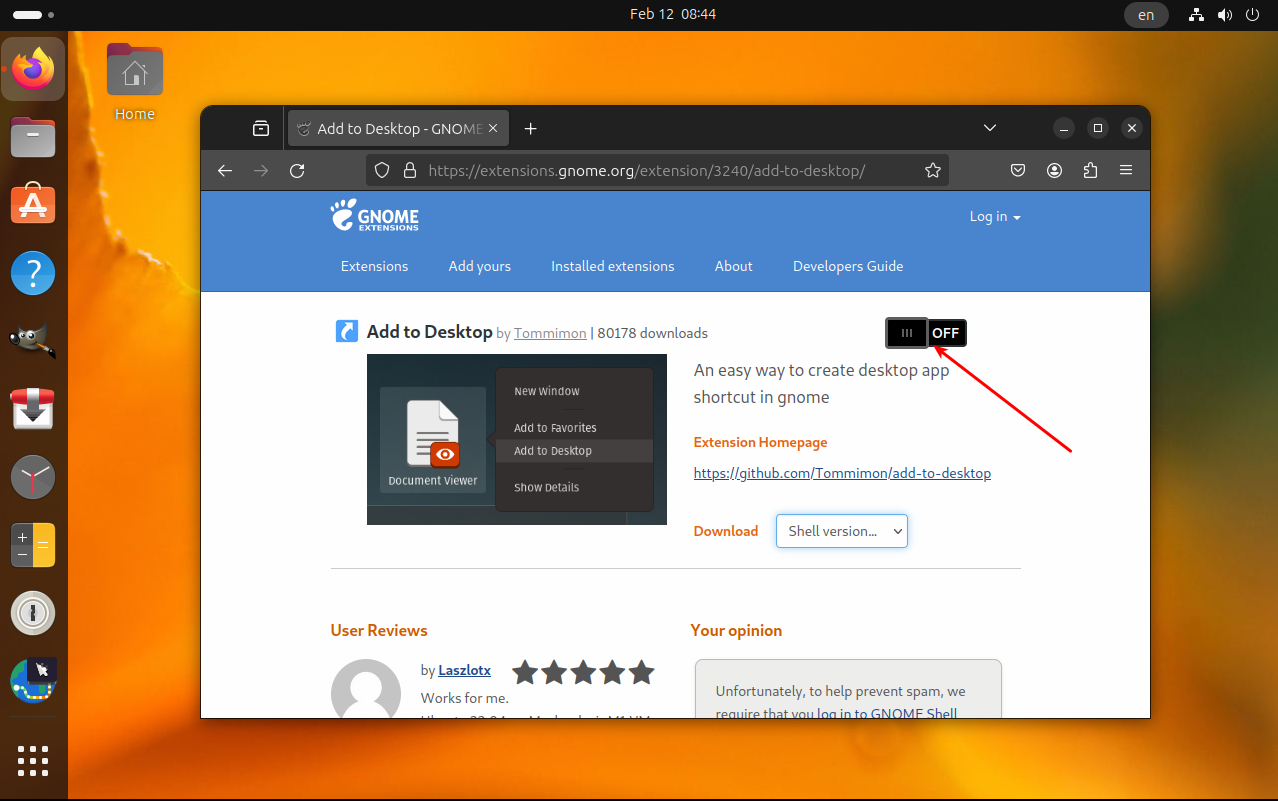Open the Firefox application menu icon
Image resolution: width=1278 pixels, height=801 pixels.
(x=1126, y=170)
